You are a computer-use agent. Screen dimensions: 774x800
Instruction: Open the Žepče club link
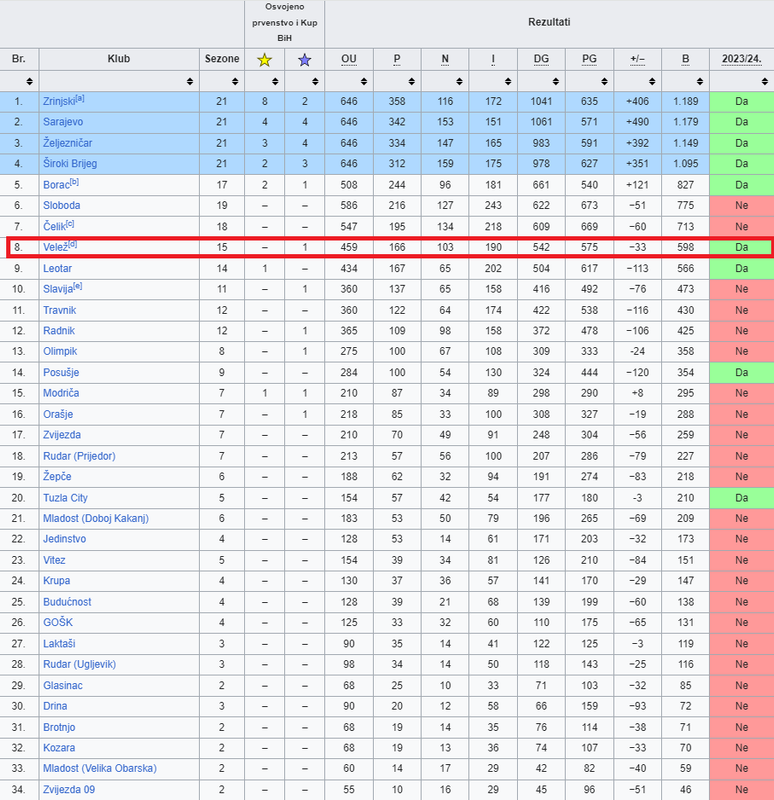pyautogui.click(x=57, y=477)
